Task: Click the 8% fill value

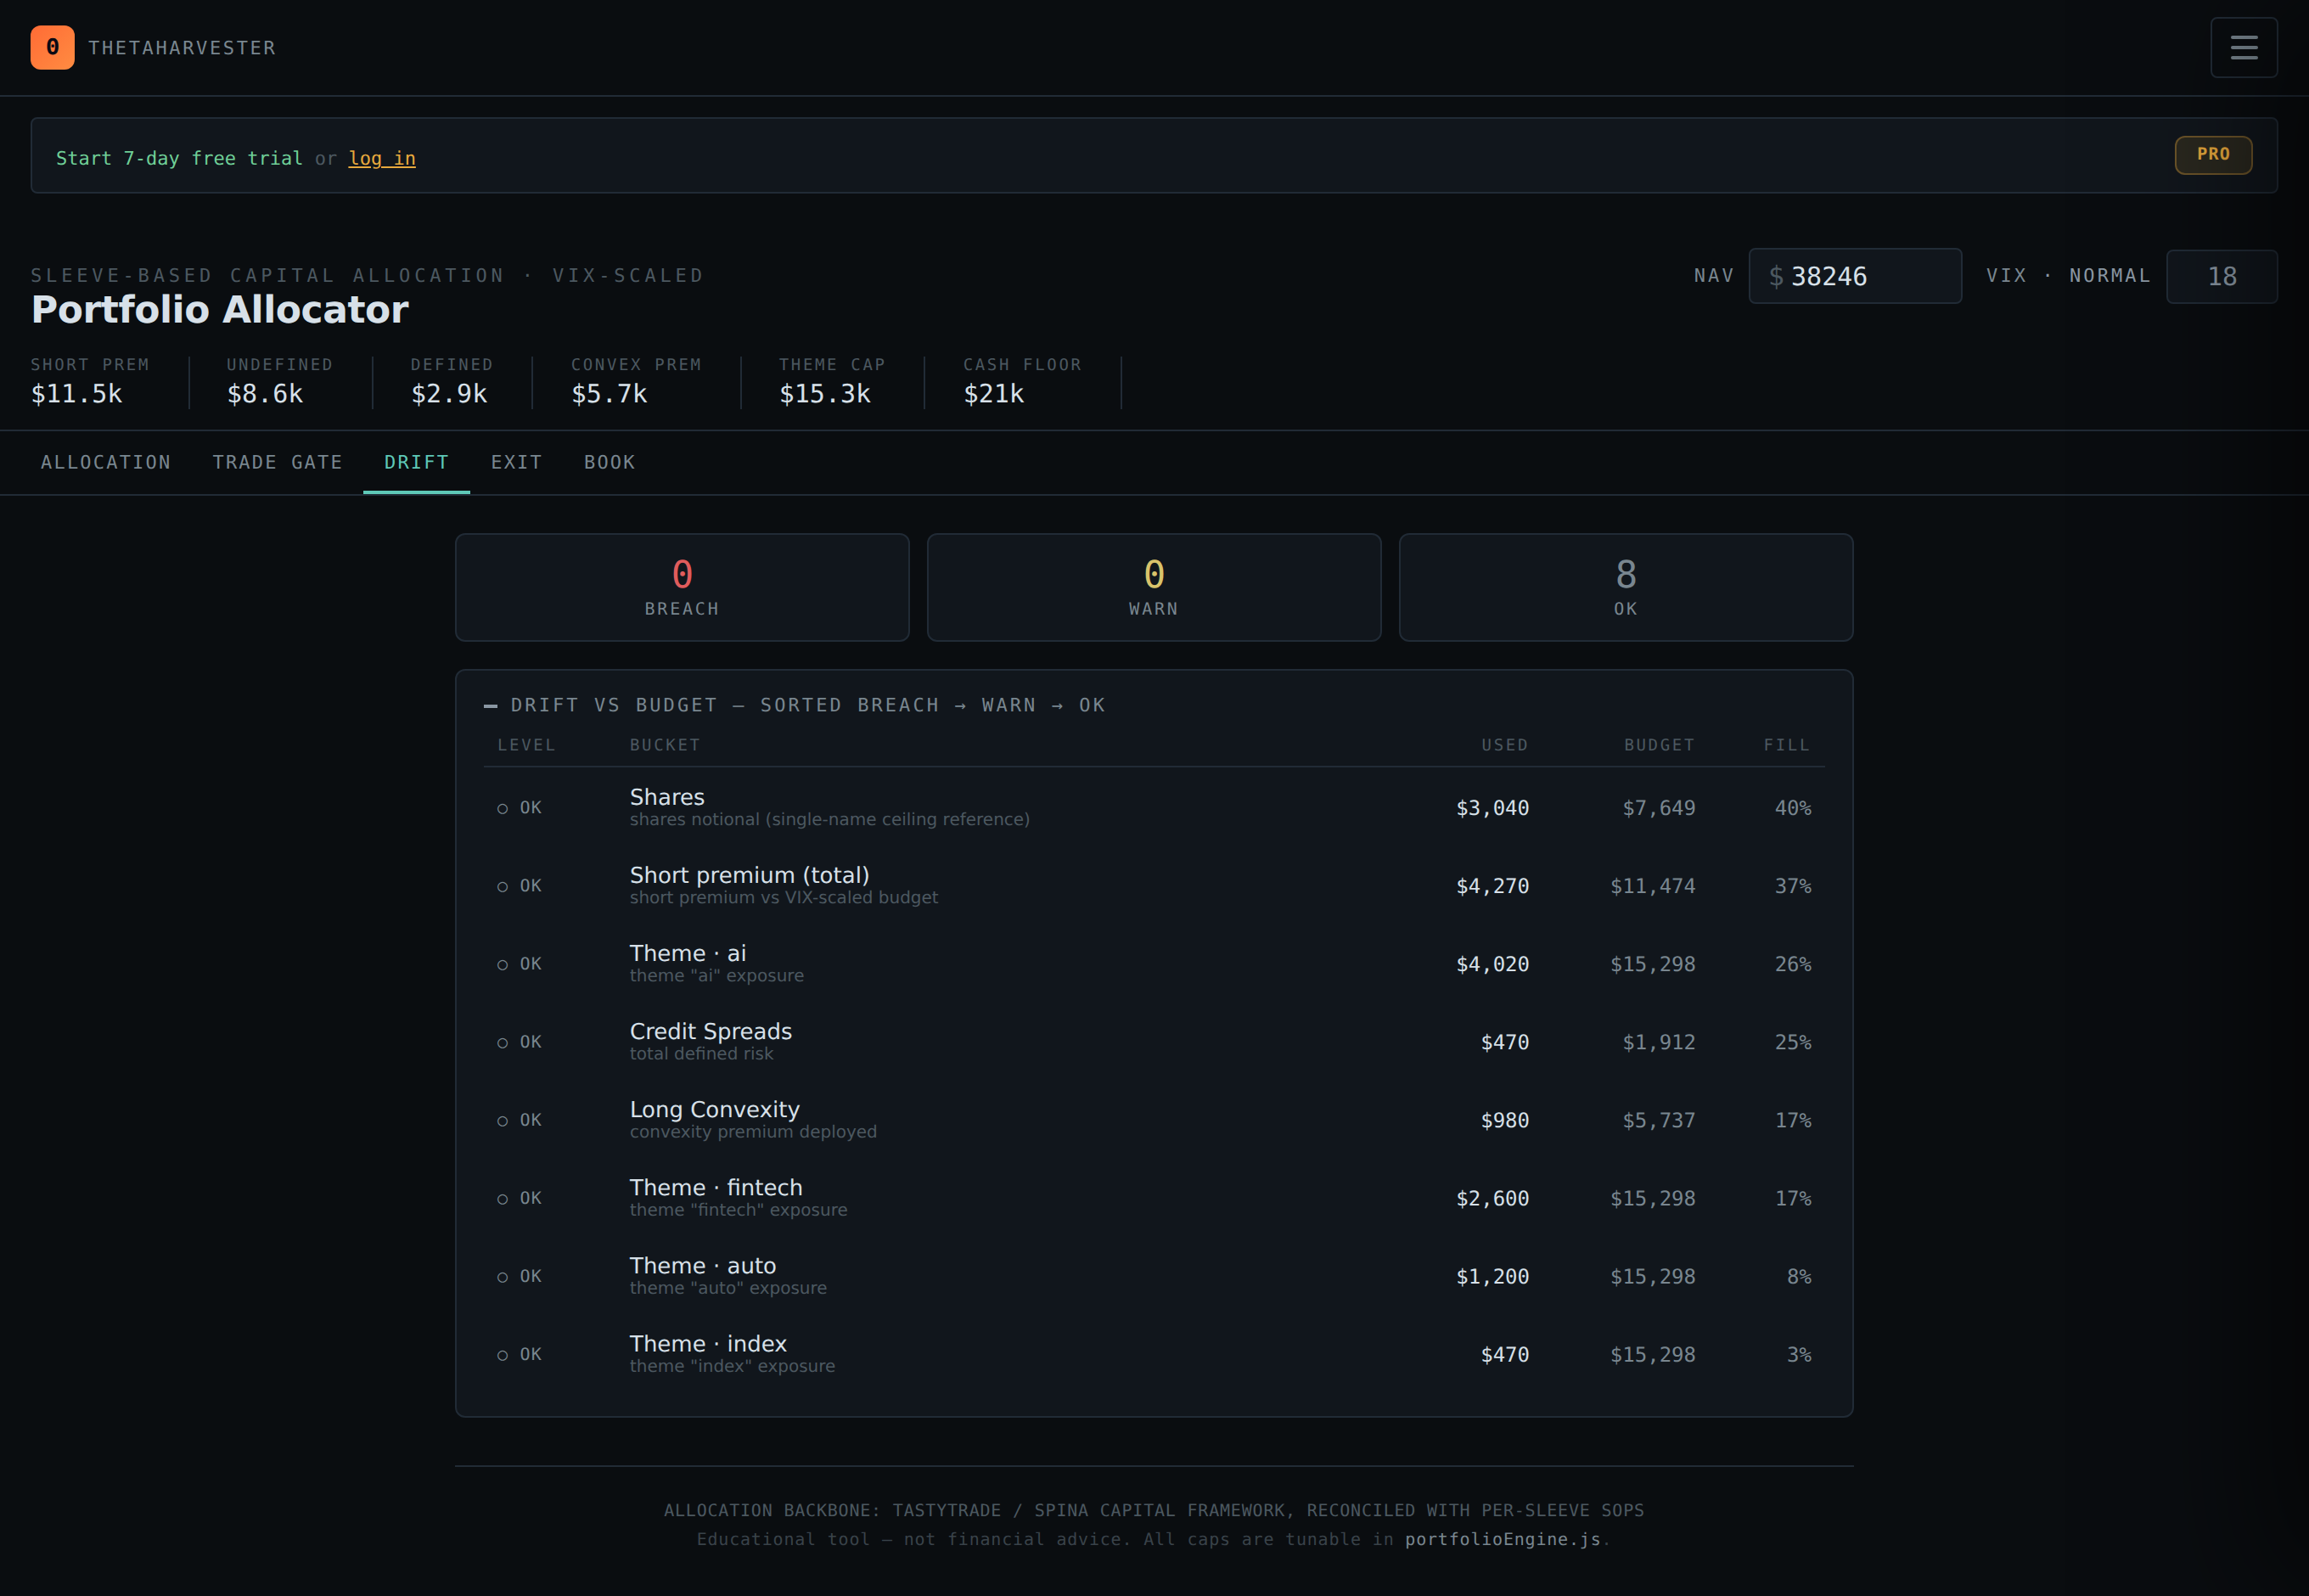Action: coord(1799,1277)
